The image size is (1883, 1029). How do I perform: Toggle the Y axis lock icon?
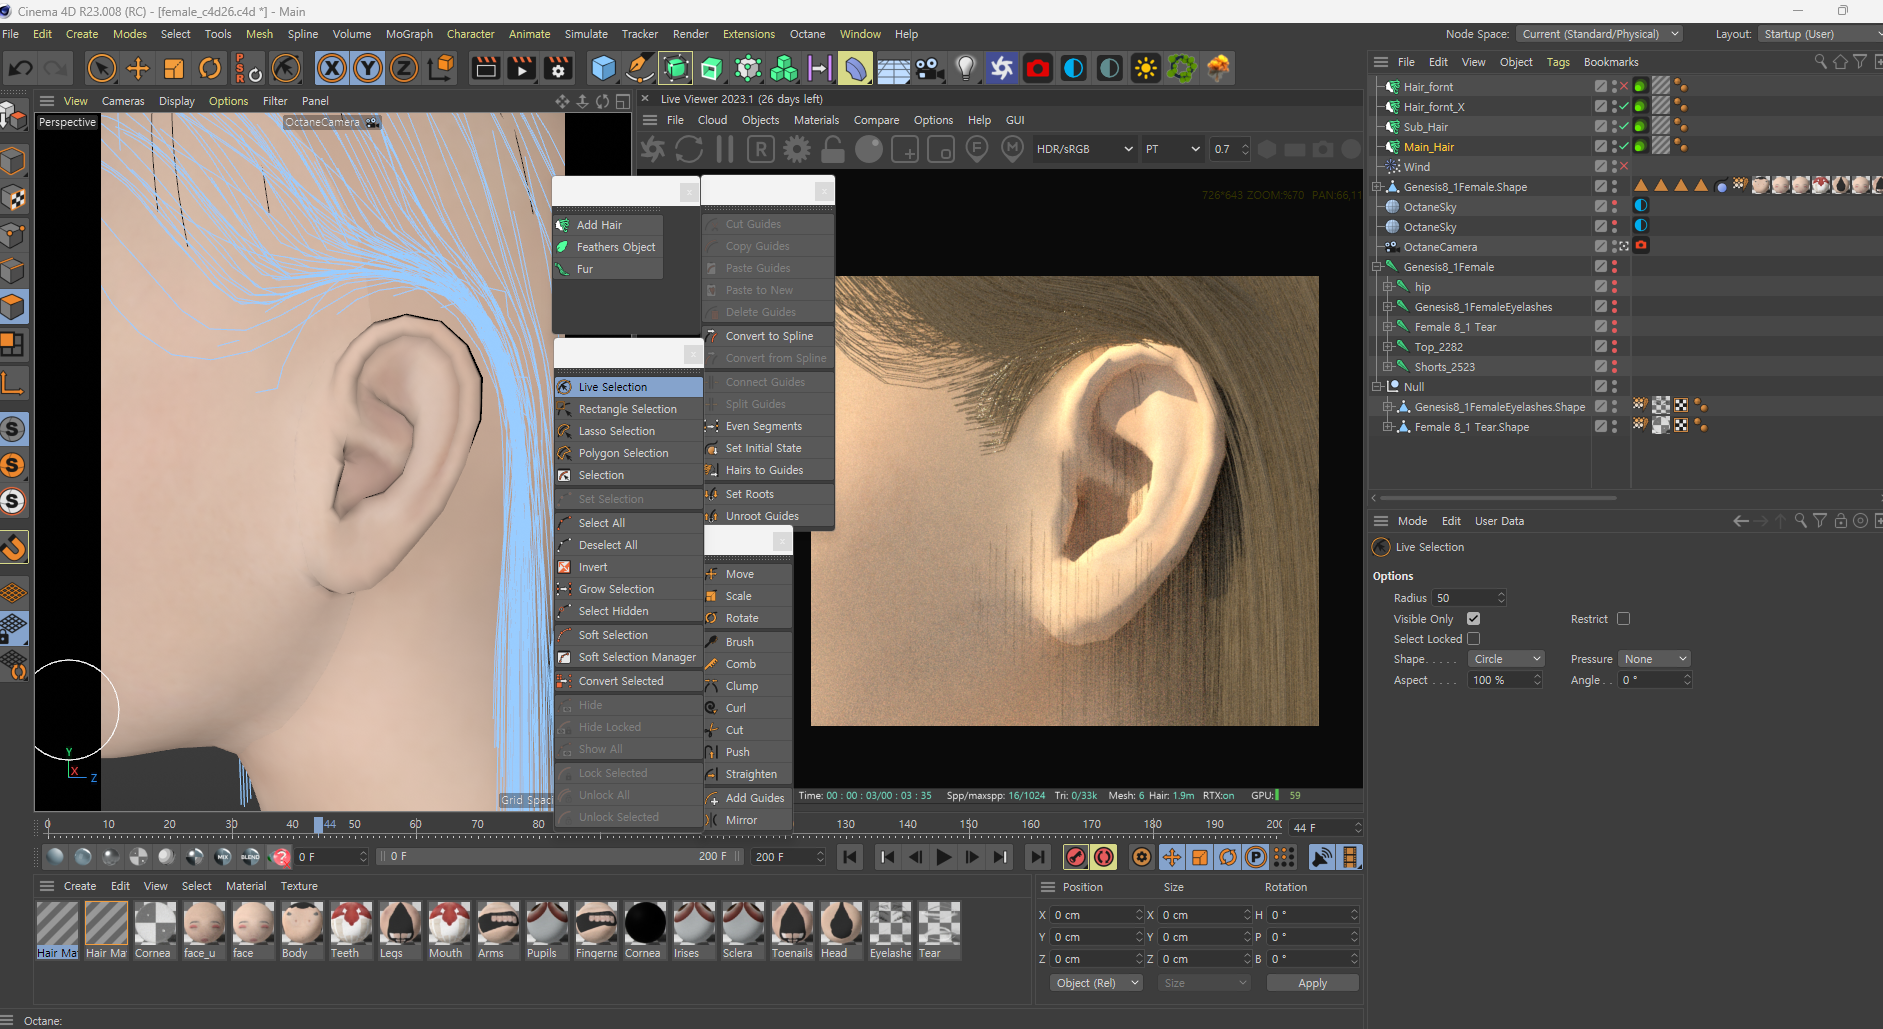[x=368, y=68]
